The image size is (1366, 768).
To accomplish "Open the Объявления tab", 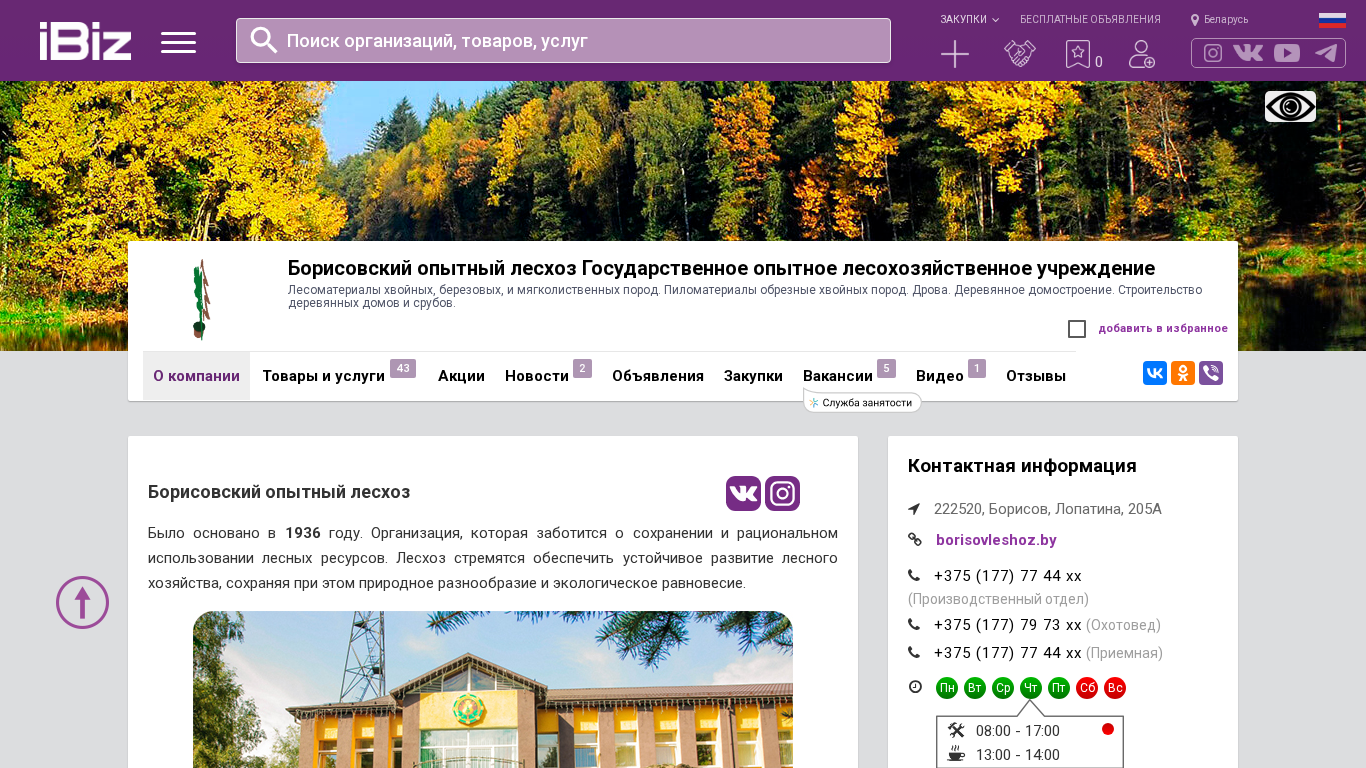I will [x=658, y=376].
